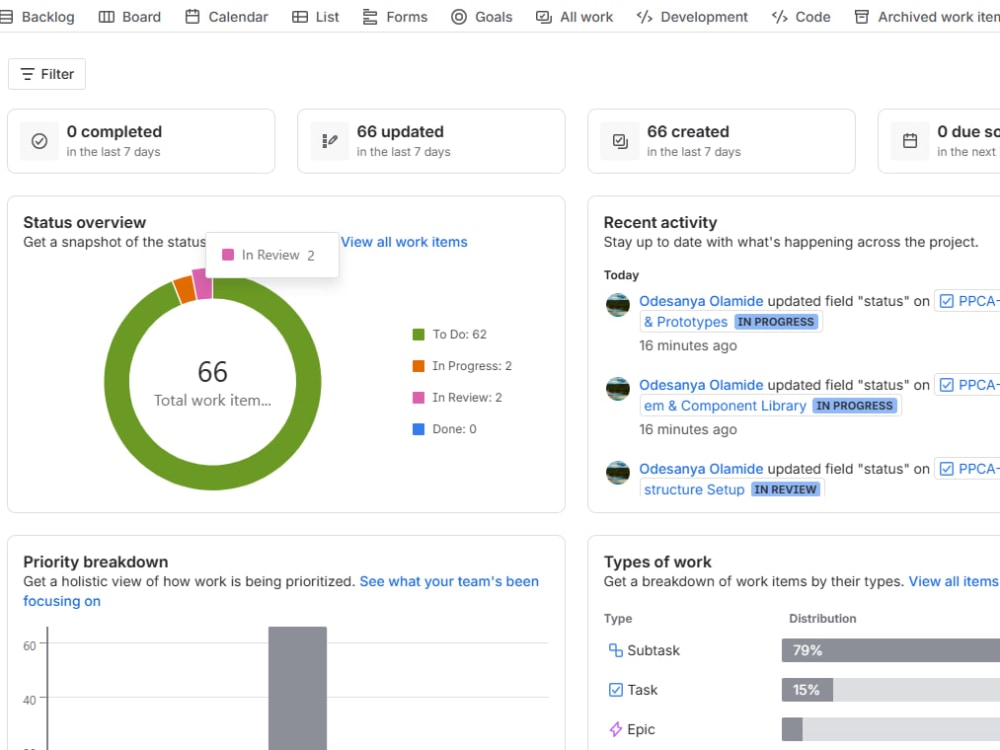Click the completed checkmark circle icon
Screen dimensions: 1000x750
click(40, 141)
